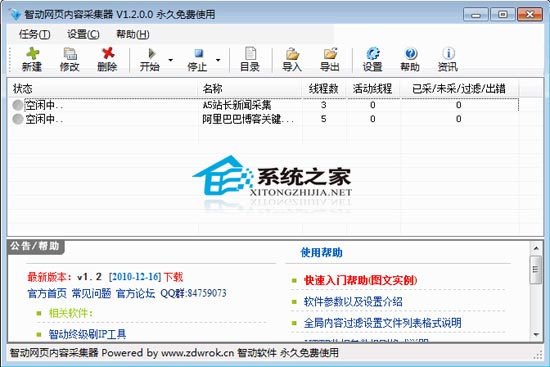Sort by the 线程数 column header

[x=323, y=88]
